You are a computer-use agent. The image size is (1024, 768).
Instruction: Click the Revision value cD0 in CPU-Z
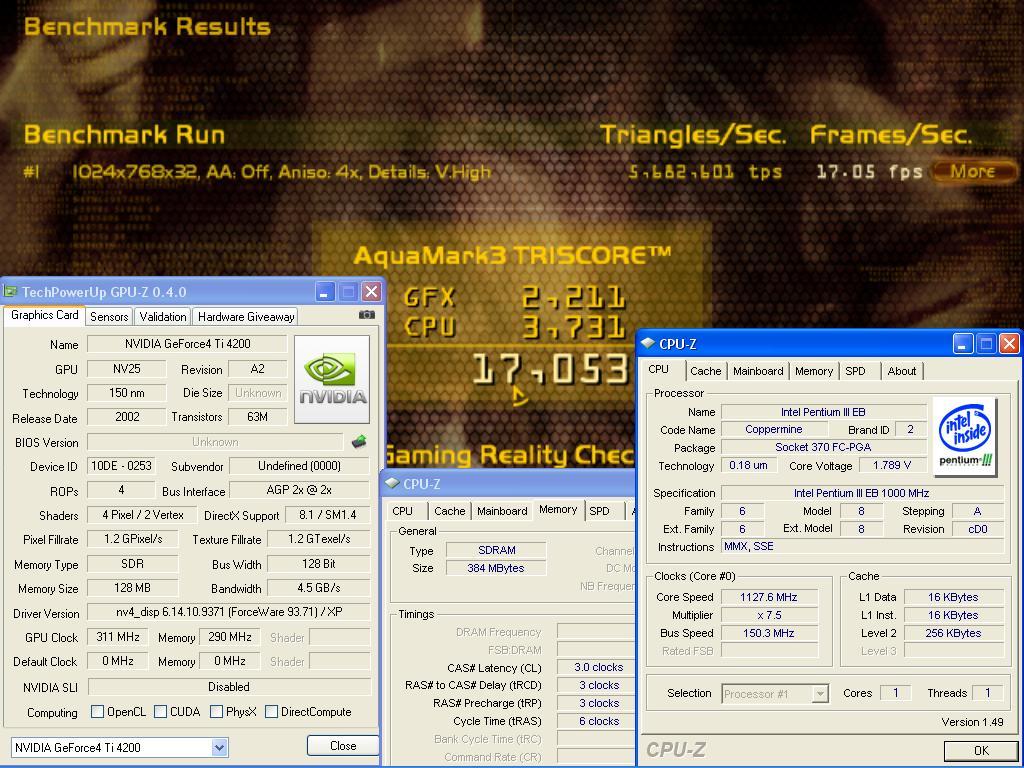(978, 529)
